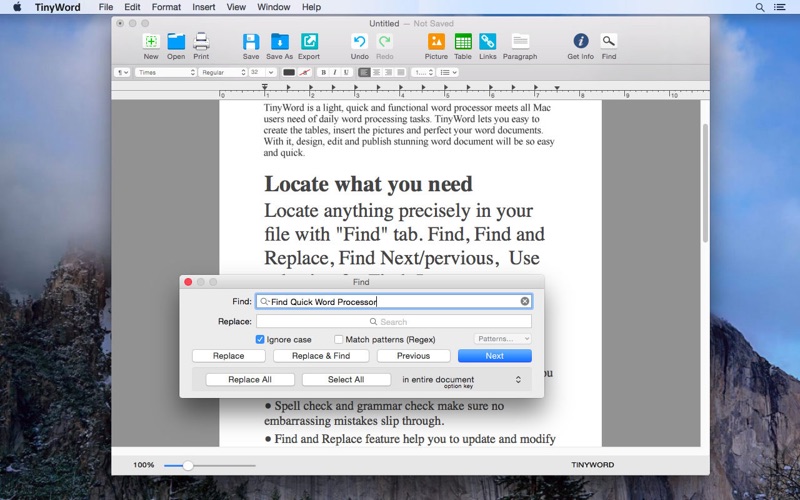Click the 100% zoom percentage label

(x=143, y=465)
